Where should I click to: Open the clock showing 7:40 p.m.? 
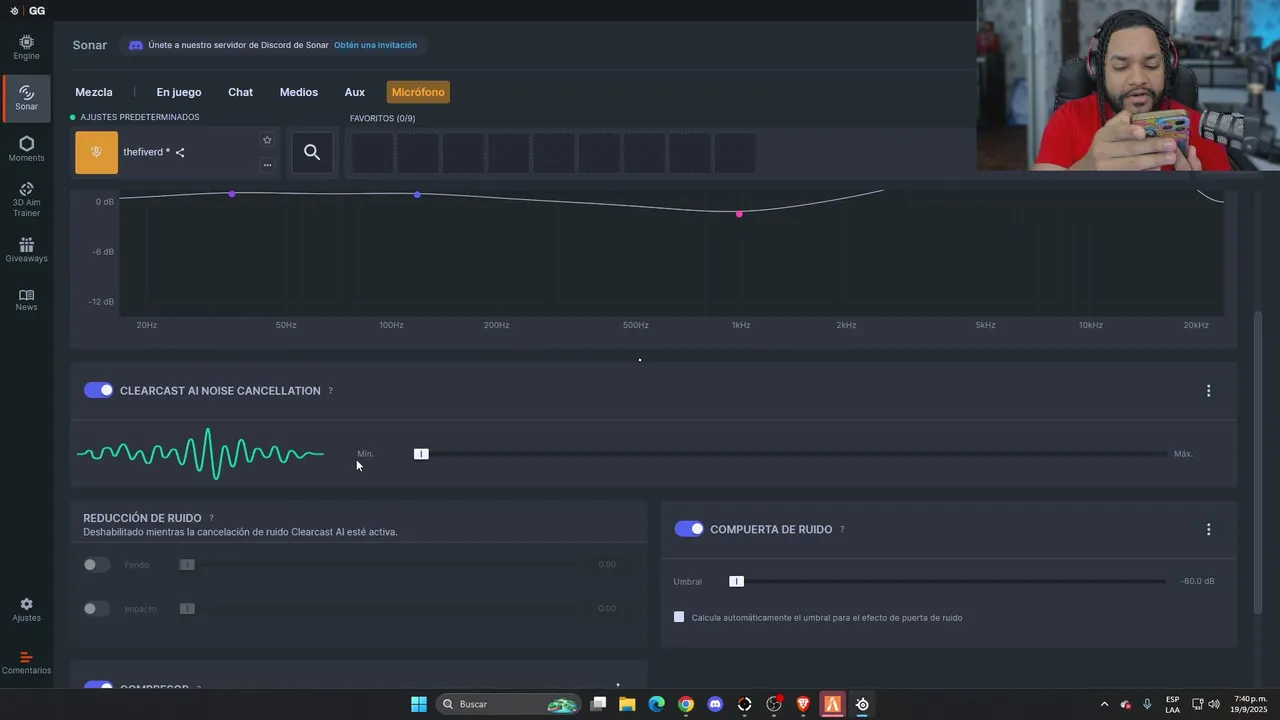(1250, 704)
